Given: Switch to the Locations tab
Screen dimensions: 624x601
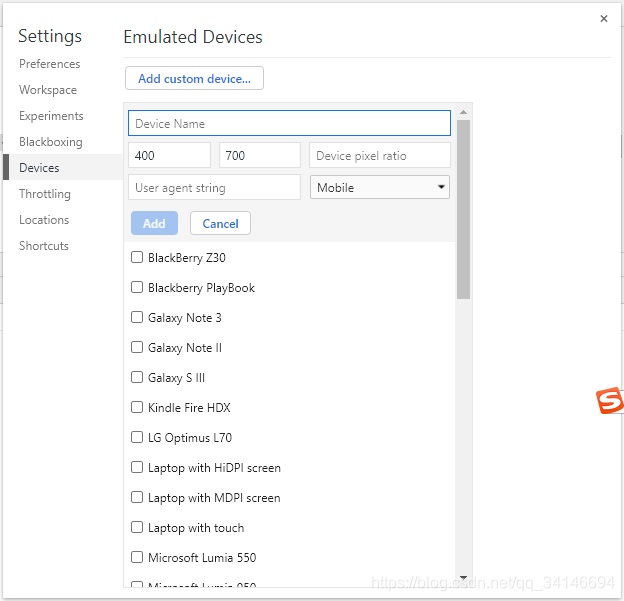Looking at the screenshot, I should [x=44, y=220].
